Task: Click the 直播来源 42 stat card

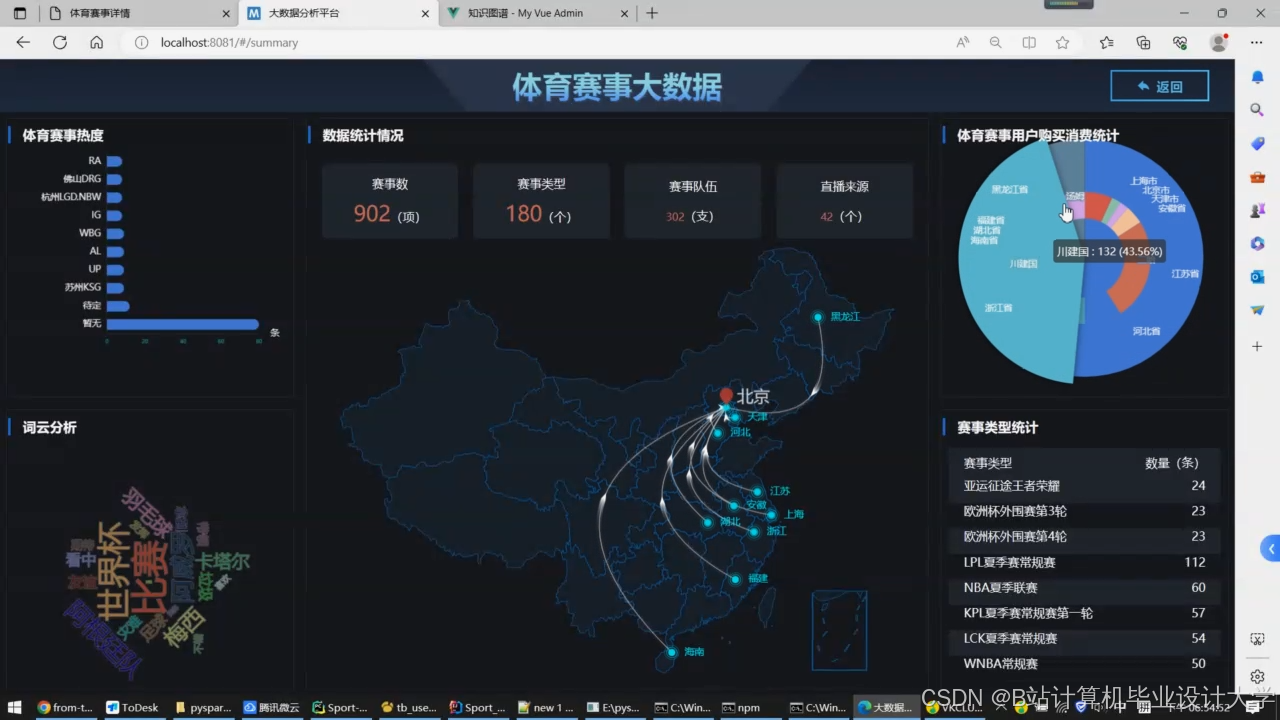Action: (844, 201)
